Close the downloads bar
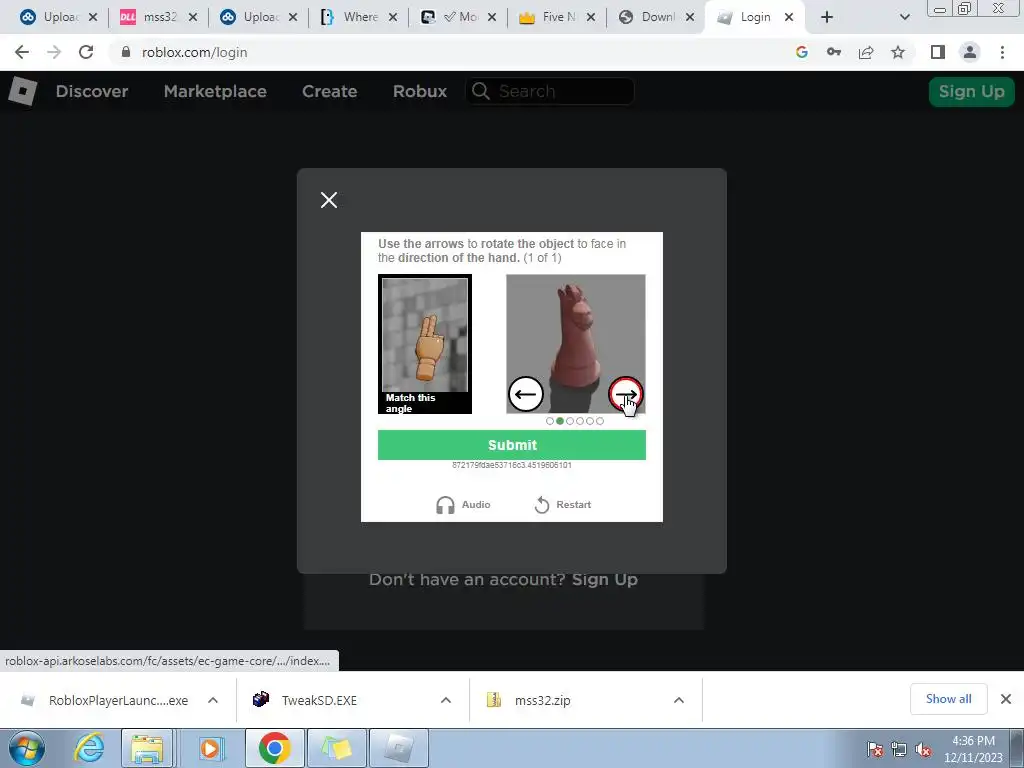The width and height of the screenshot is (1024, 768). [x=1006, y=699]
